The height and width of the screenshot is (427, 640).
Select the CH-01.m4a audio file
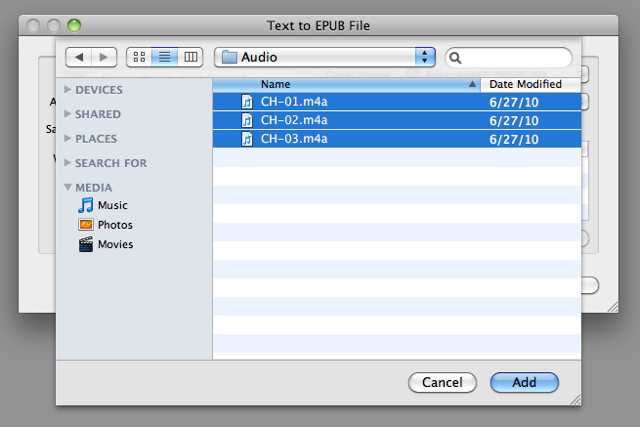pyautogui.click(x=293, y=102)
